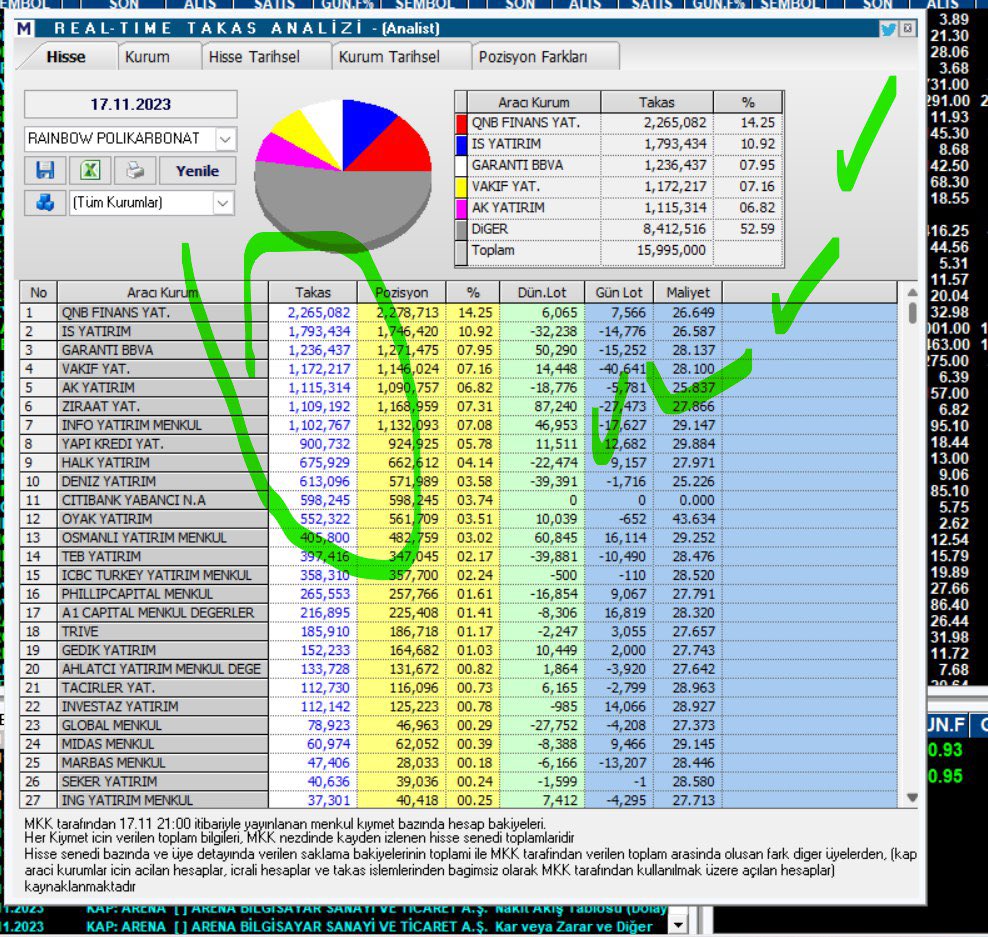Select the OSMANLI YATIRIM MENKUL row
988x937 pixels.
(459, 537)
